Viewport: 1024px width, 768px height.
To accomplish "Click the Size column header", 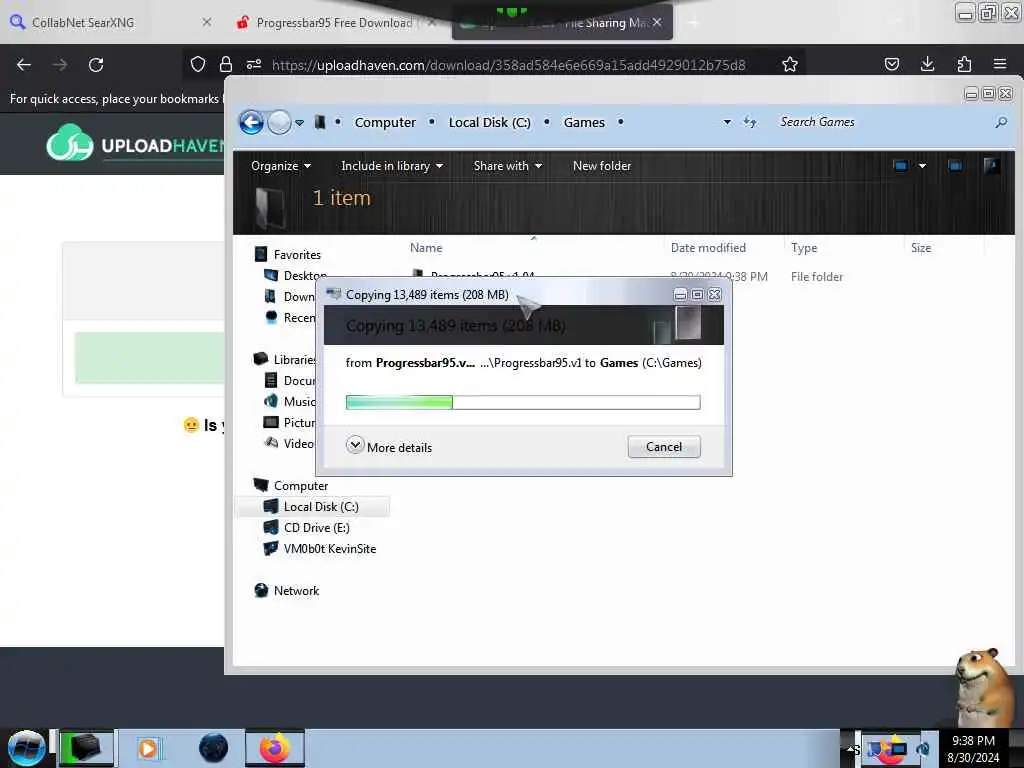I will pyautogui.click(x=921, y=248).
